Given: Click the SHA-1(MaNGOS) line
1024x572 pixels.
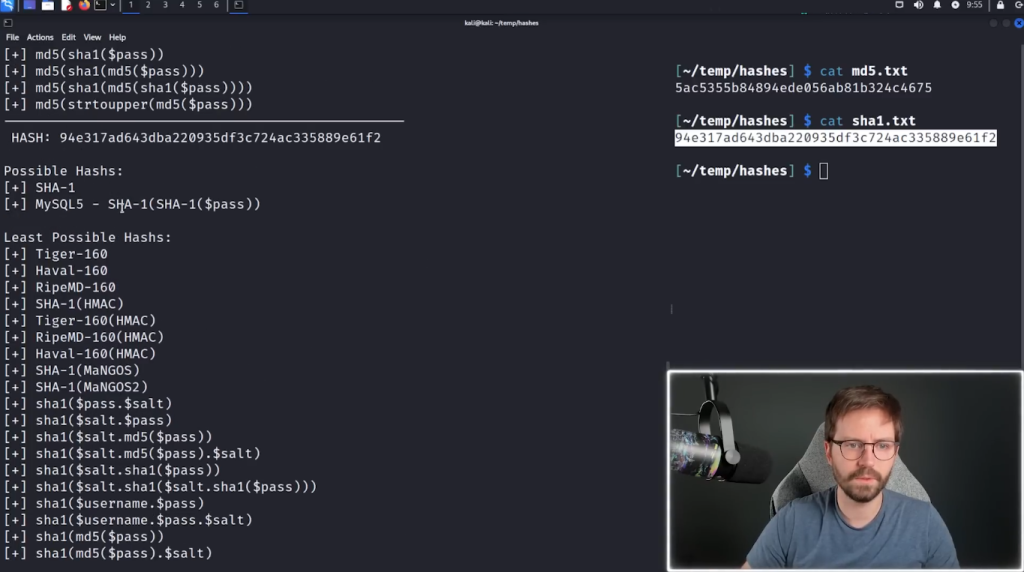Looking at the screenshot, I should (72, 371).
